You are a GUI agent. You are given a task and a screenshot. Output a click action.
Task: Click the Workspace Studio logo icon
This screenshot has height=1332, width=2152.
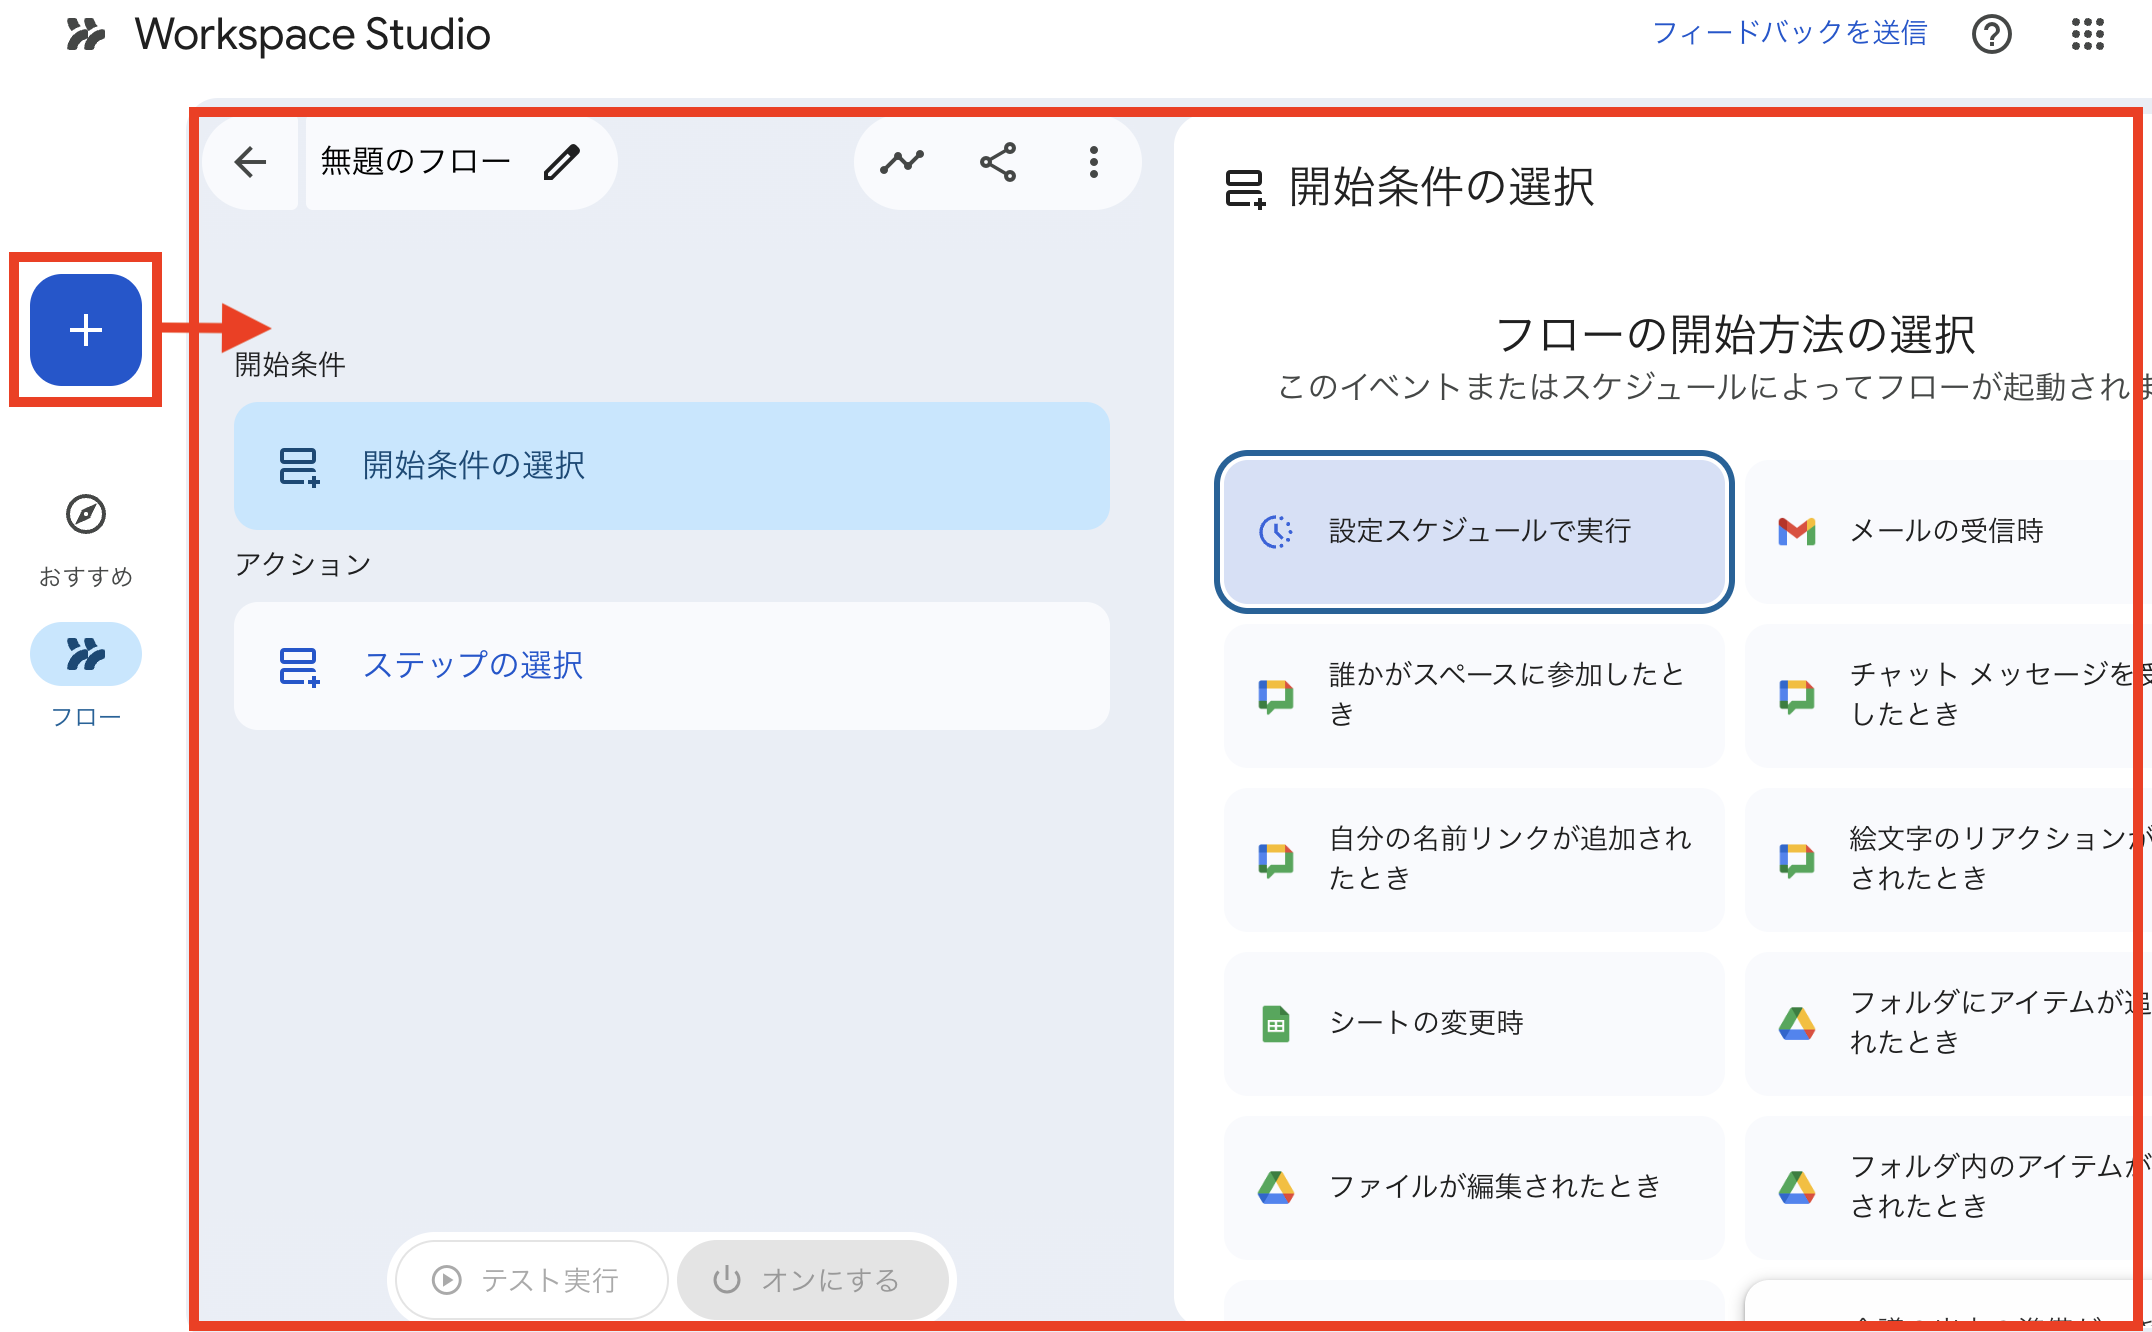click(x=86, y=34)
